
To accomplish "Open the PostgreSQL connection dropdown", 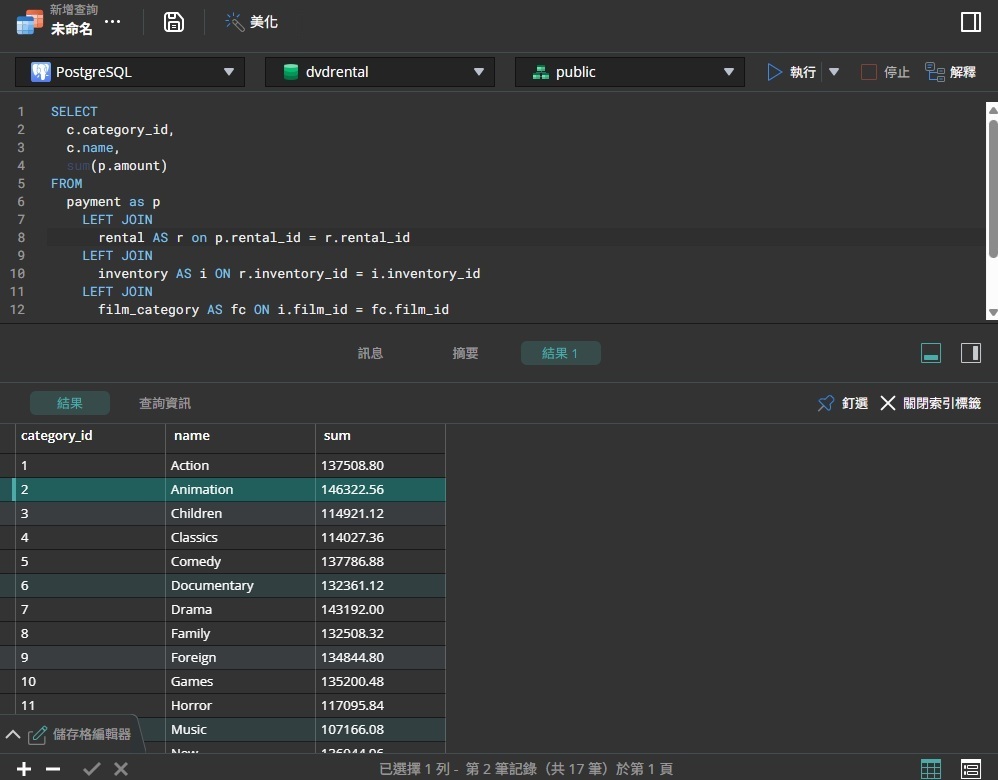I will [x=129, y=71].
